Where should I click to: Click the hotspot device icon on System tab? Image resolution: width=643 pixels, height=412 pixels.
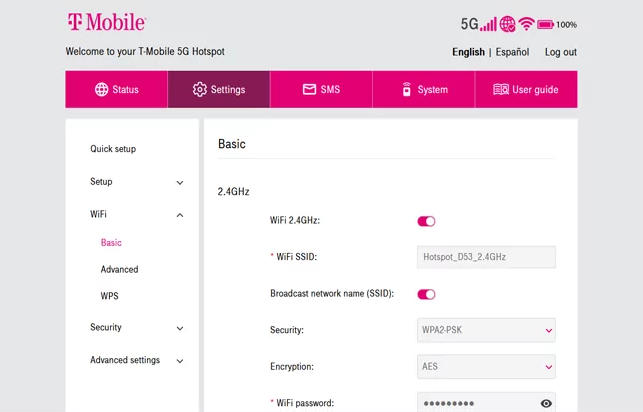click(406, 89)
